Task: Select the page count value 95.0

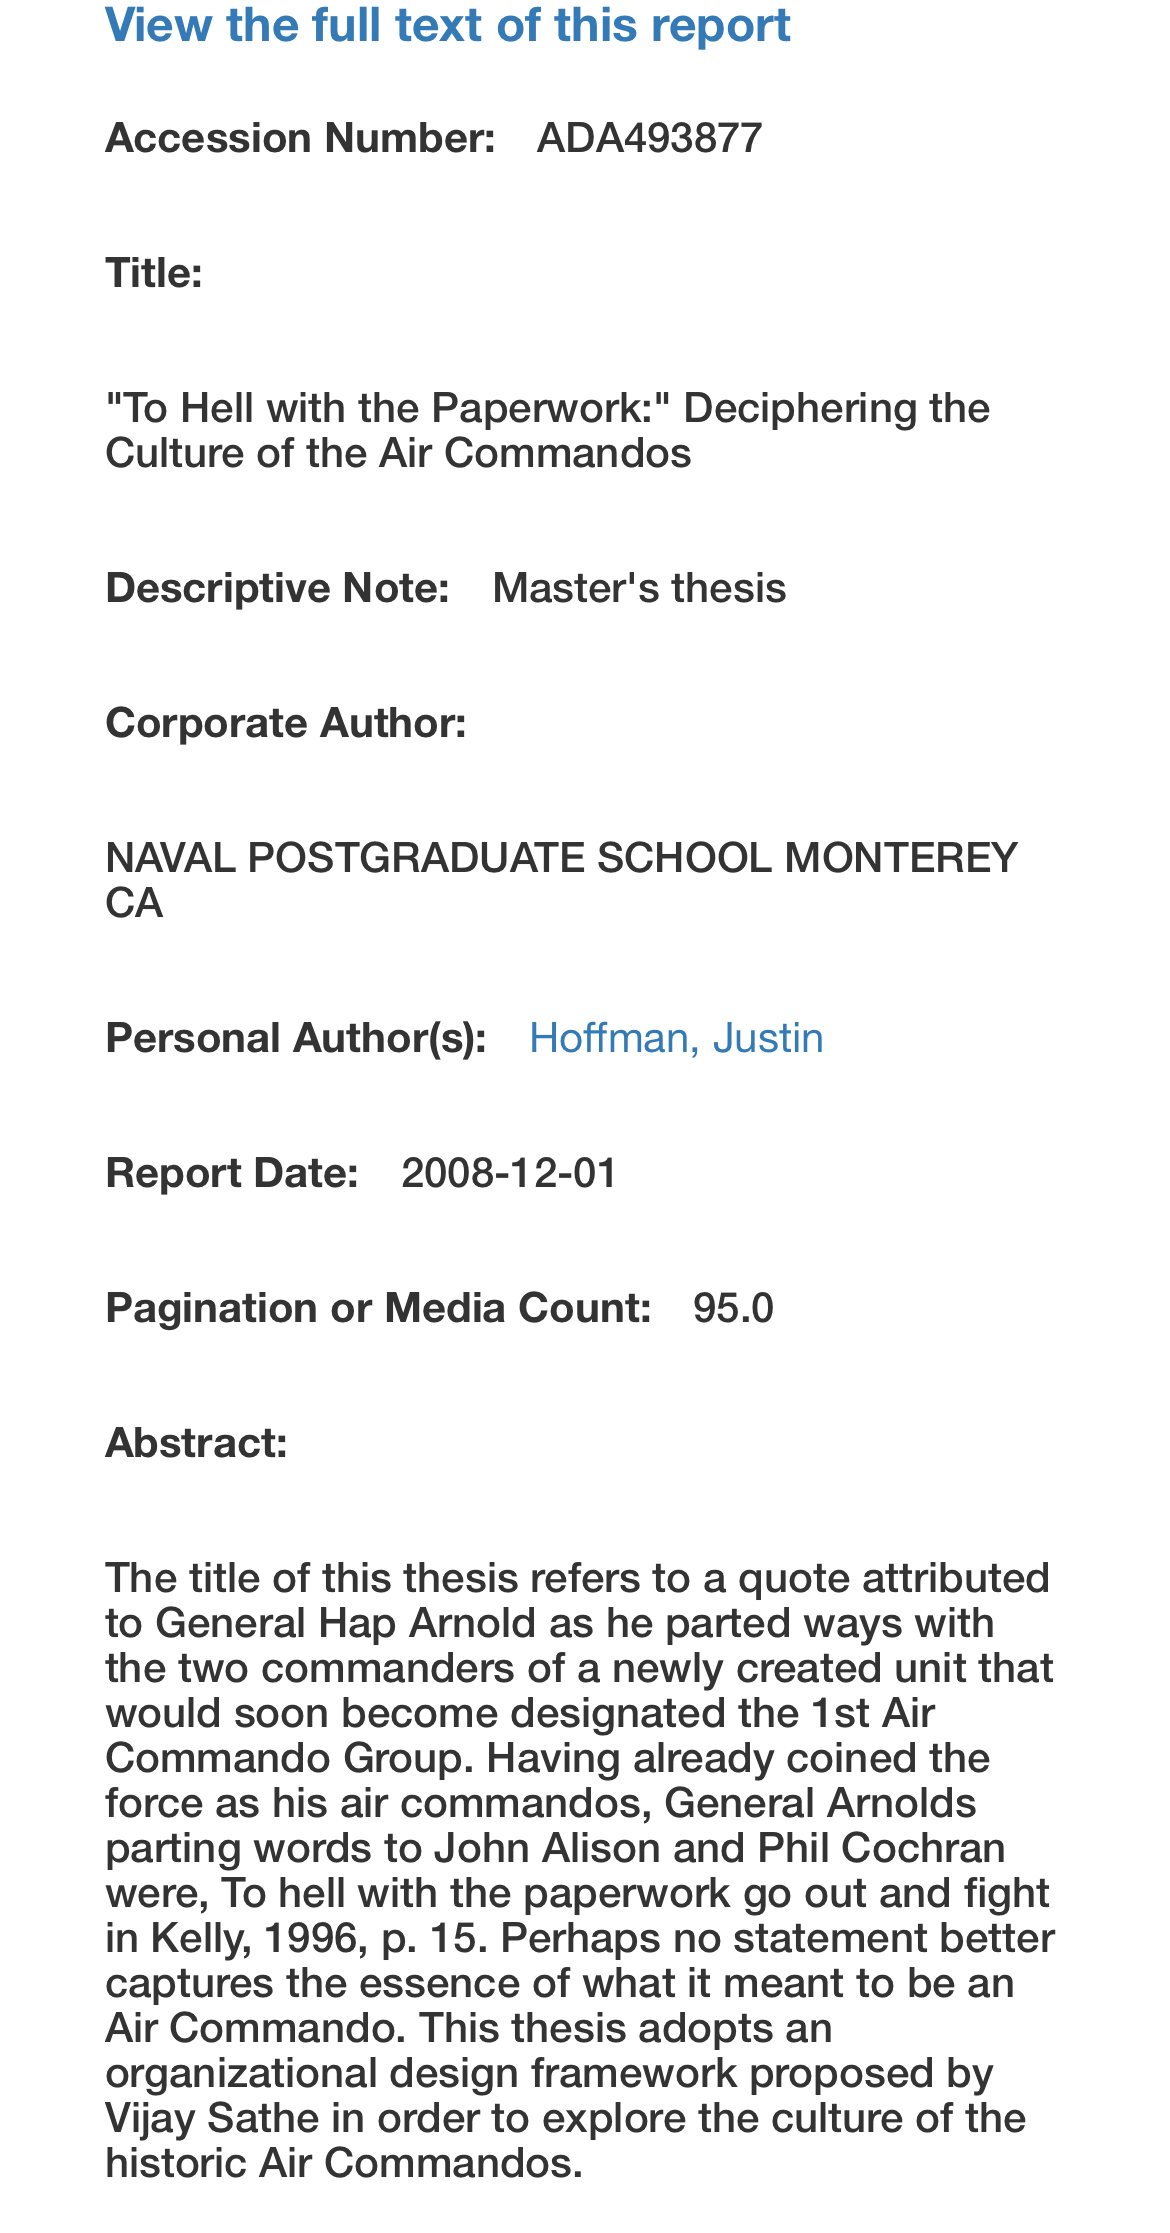Action: tap(733, 1308)
